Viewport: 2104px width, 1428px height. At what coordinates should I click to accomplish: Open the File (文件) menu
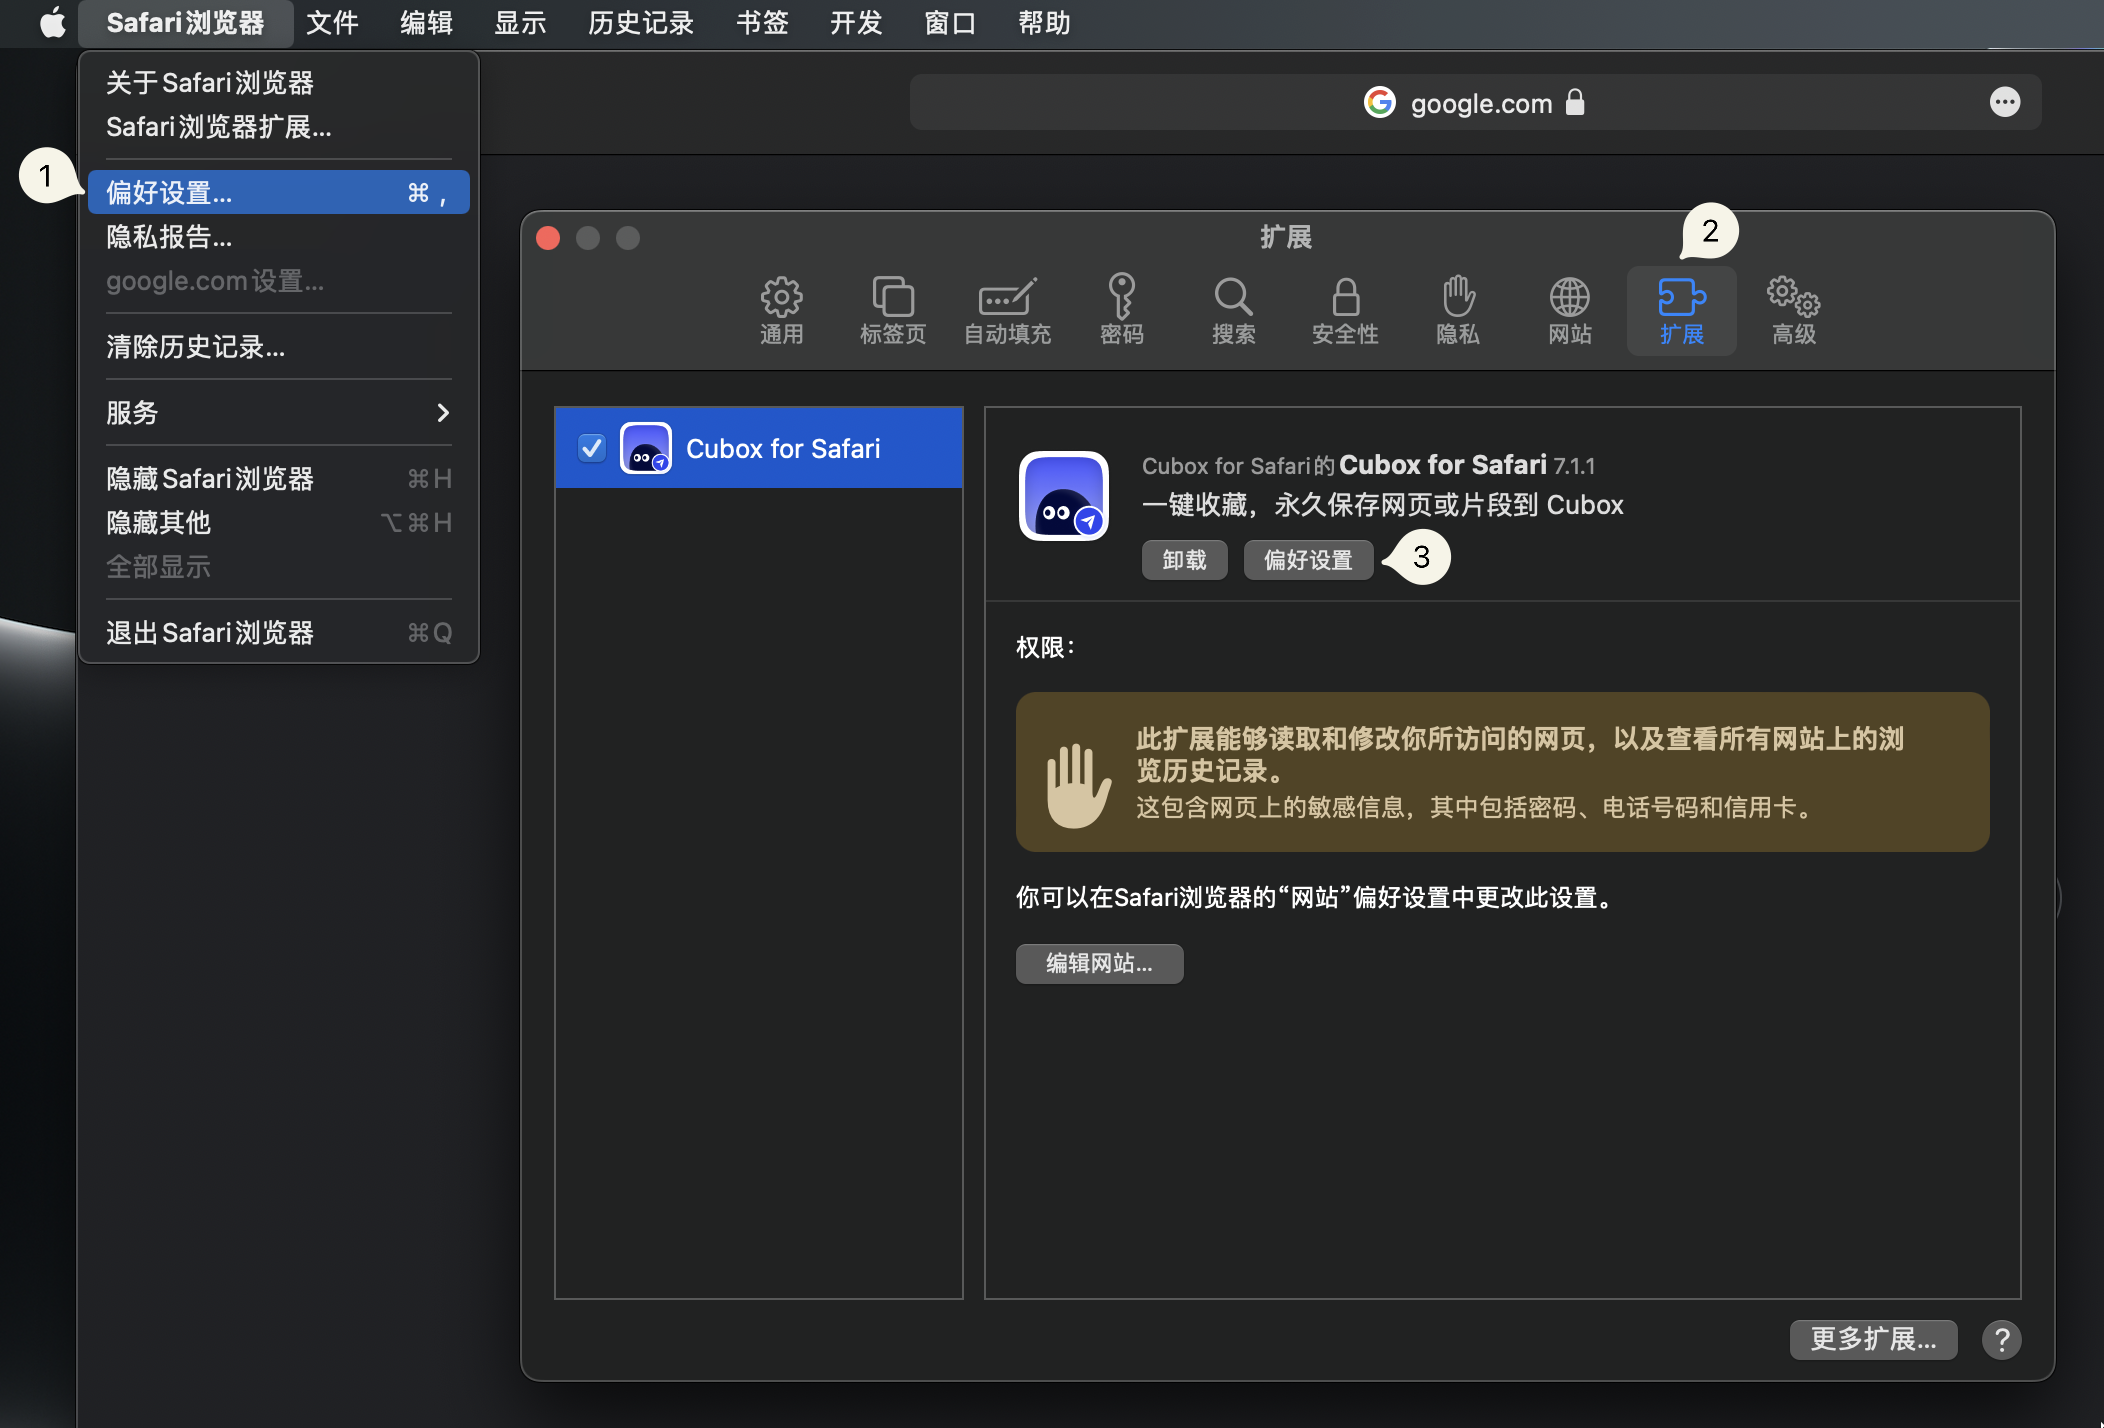click(x=332, y=23)
